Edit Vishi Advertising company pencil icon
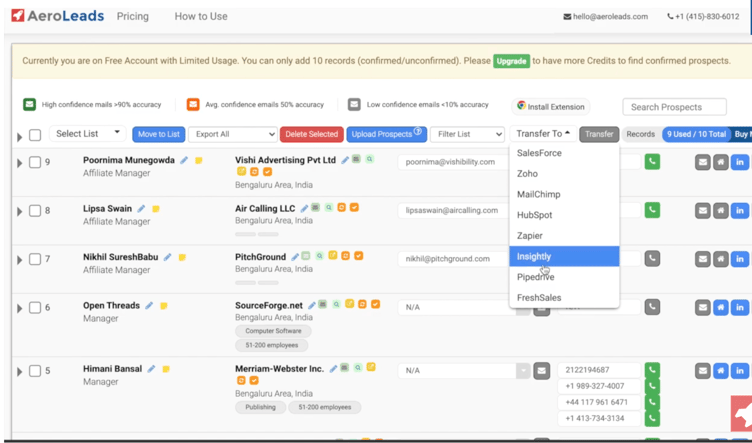 pos(345,160)
